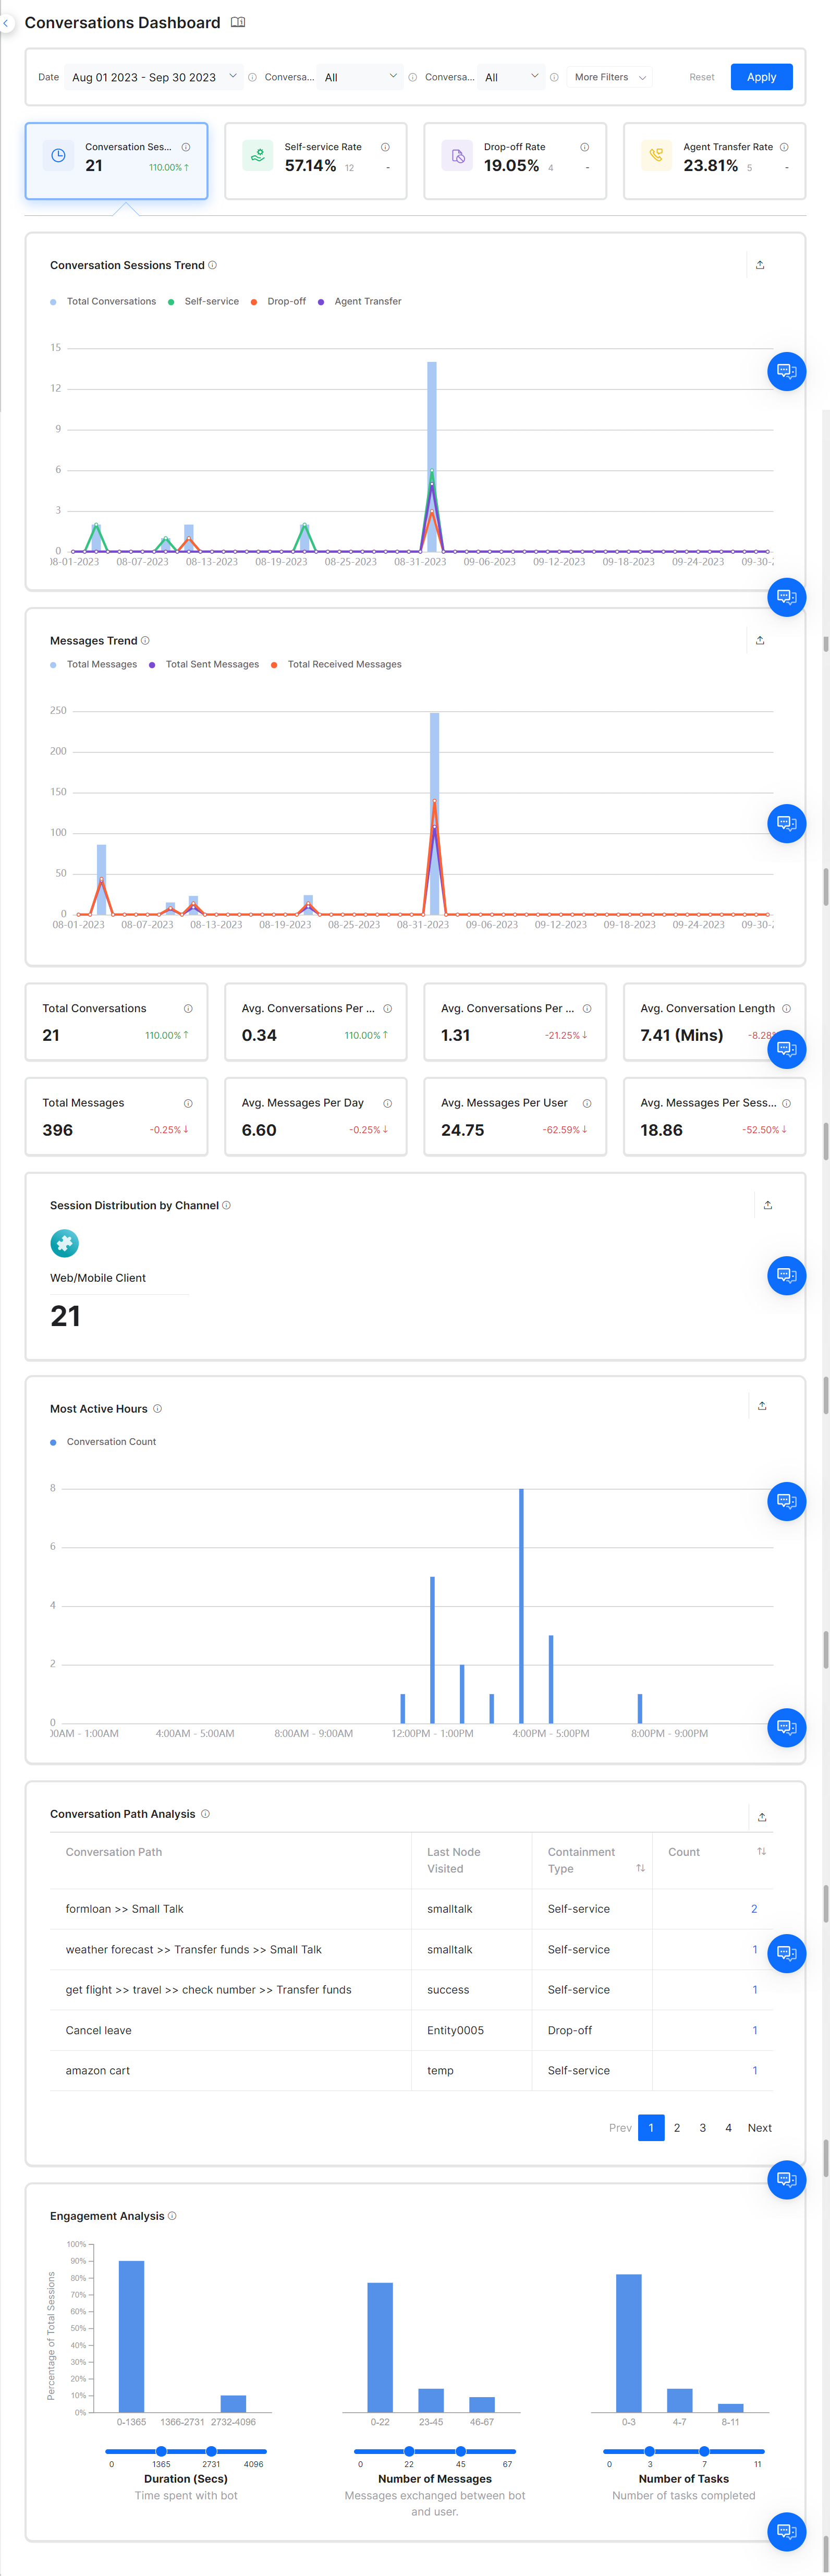The width and height of the screenshot is (830, 2576).
Task: Export the Most Active Hours chart
Action: pos(761,1406)
